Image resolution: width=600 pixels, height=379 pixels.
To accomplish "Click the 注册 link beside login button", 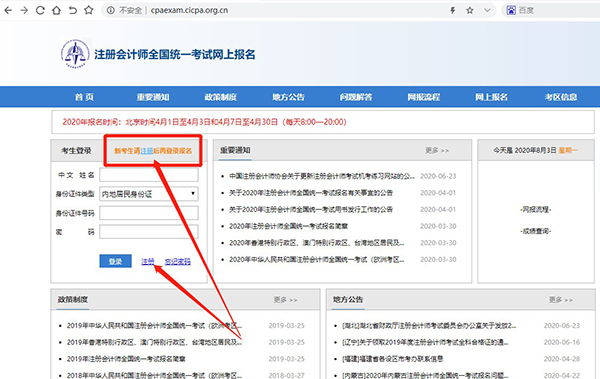I will pyautogui.click(x=148, y=261).
